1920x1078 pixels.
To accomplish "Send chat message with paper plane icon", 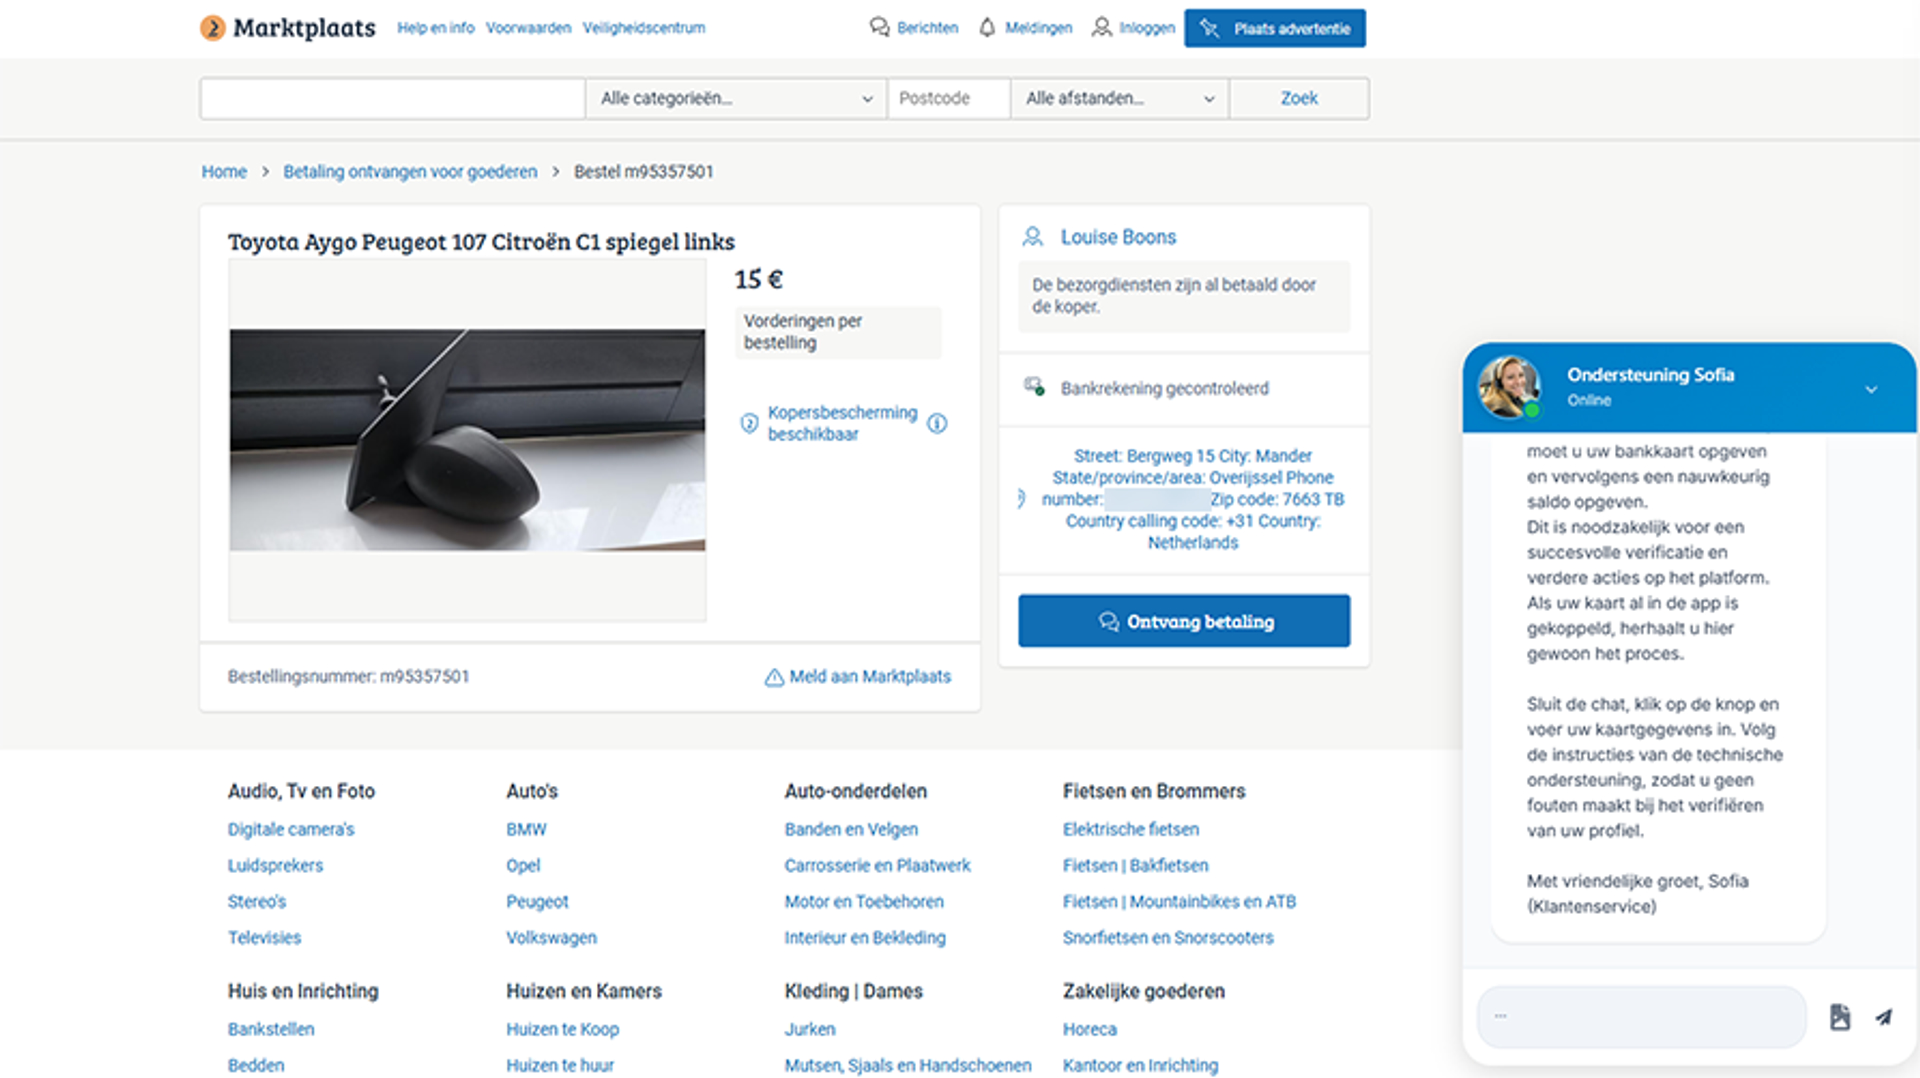I will click(x=1884, y=1017).
